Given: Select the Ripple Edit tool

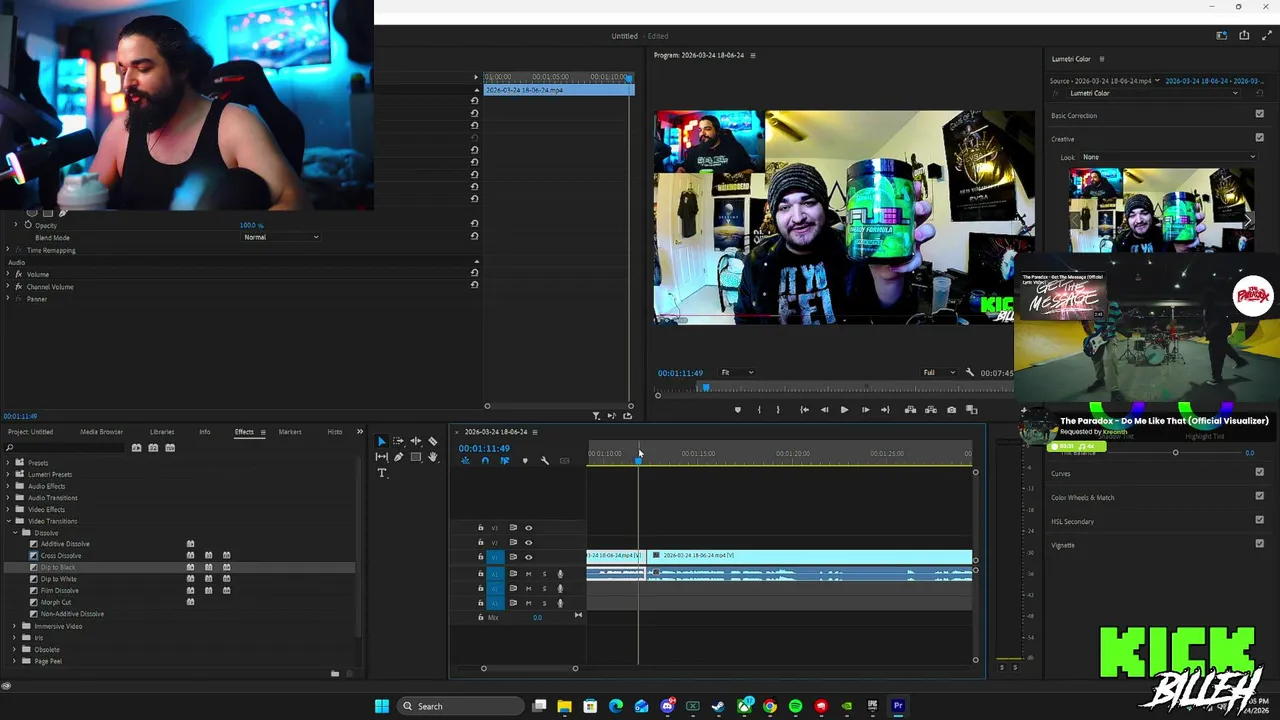Looking at the screenshot, I should [416, 441].
